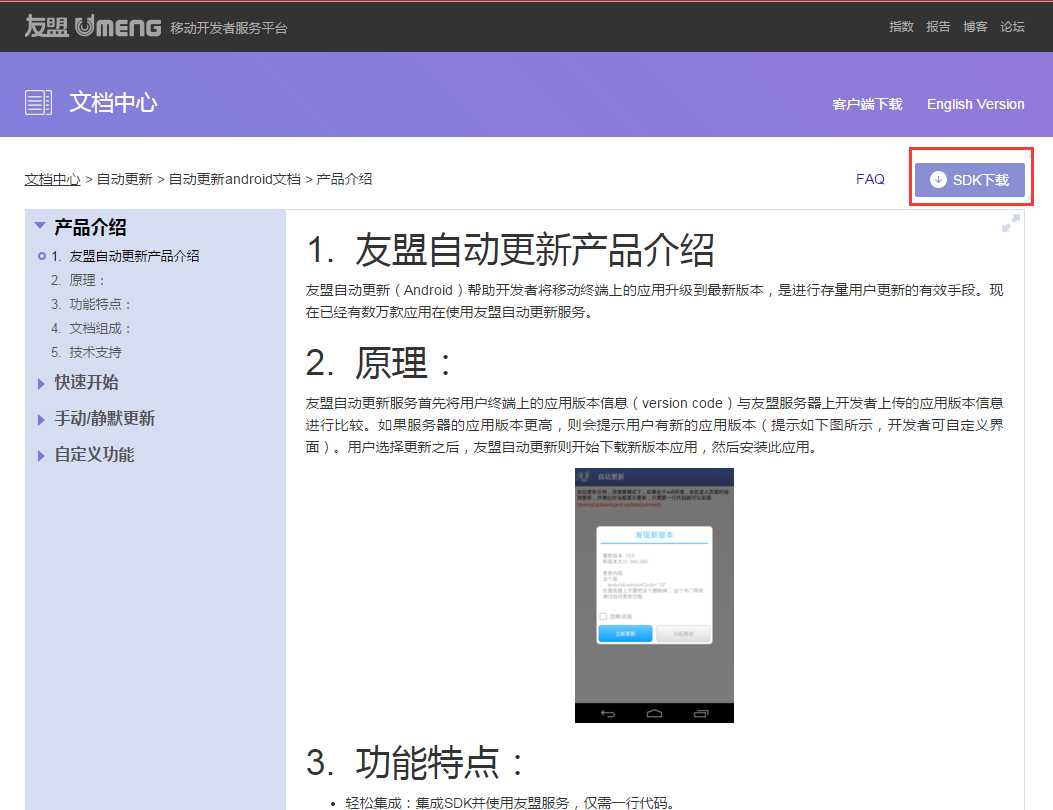Expand the 自定义功能 section arrow
1053x810 pixels.
click(x=41, y=456)
